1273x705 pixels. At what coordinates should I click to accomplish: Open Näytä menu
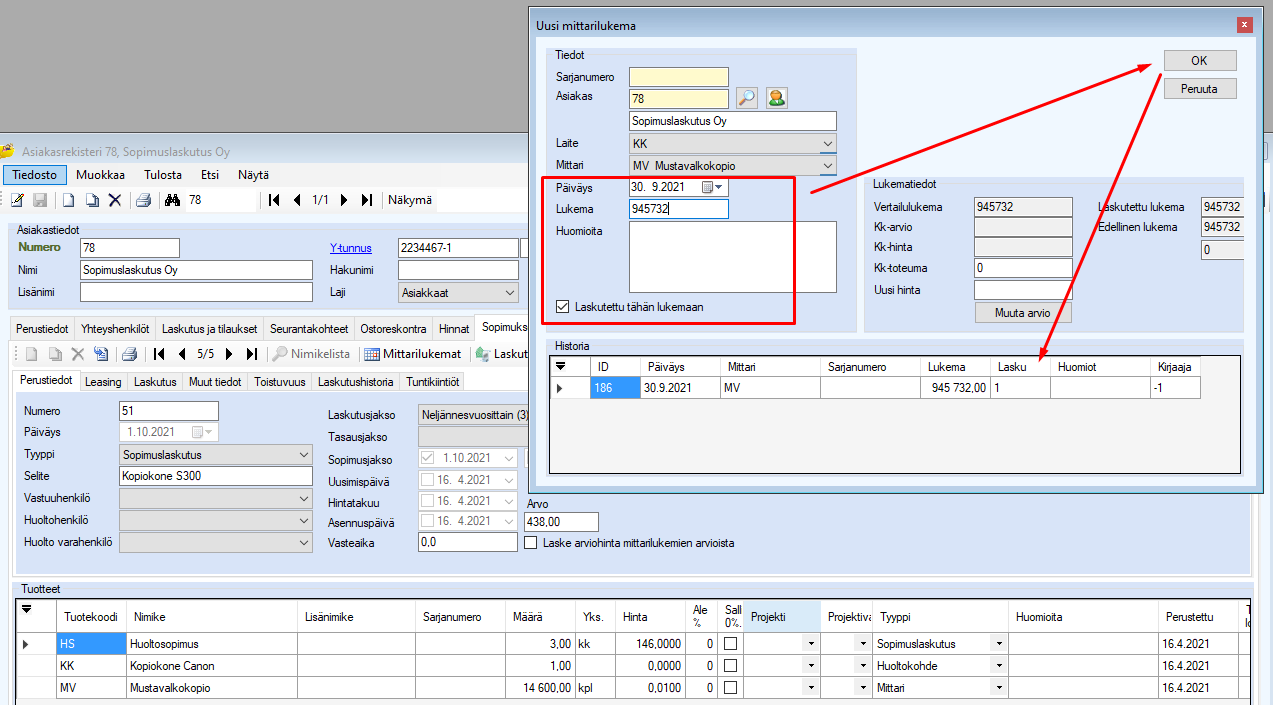[253, 175]
